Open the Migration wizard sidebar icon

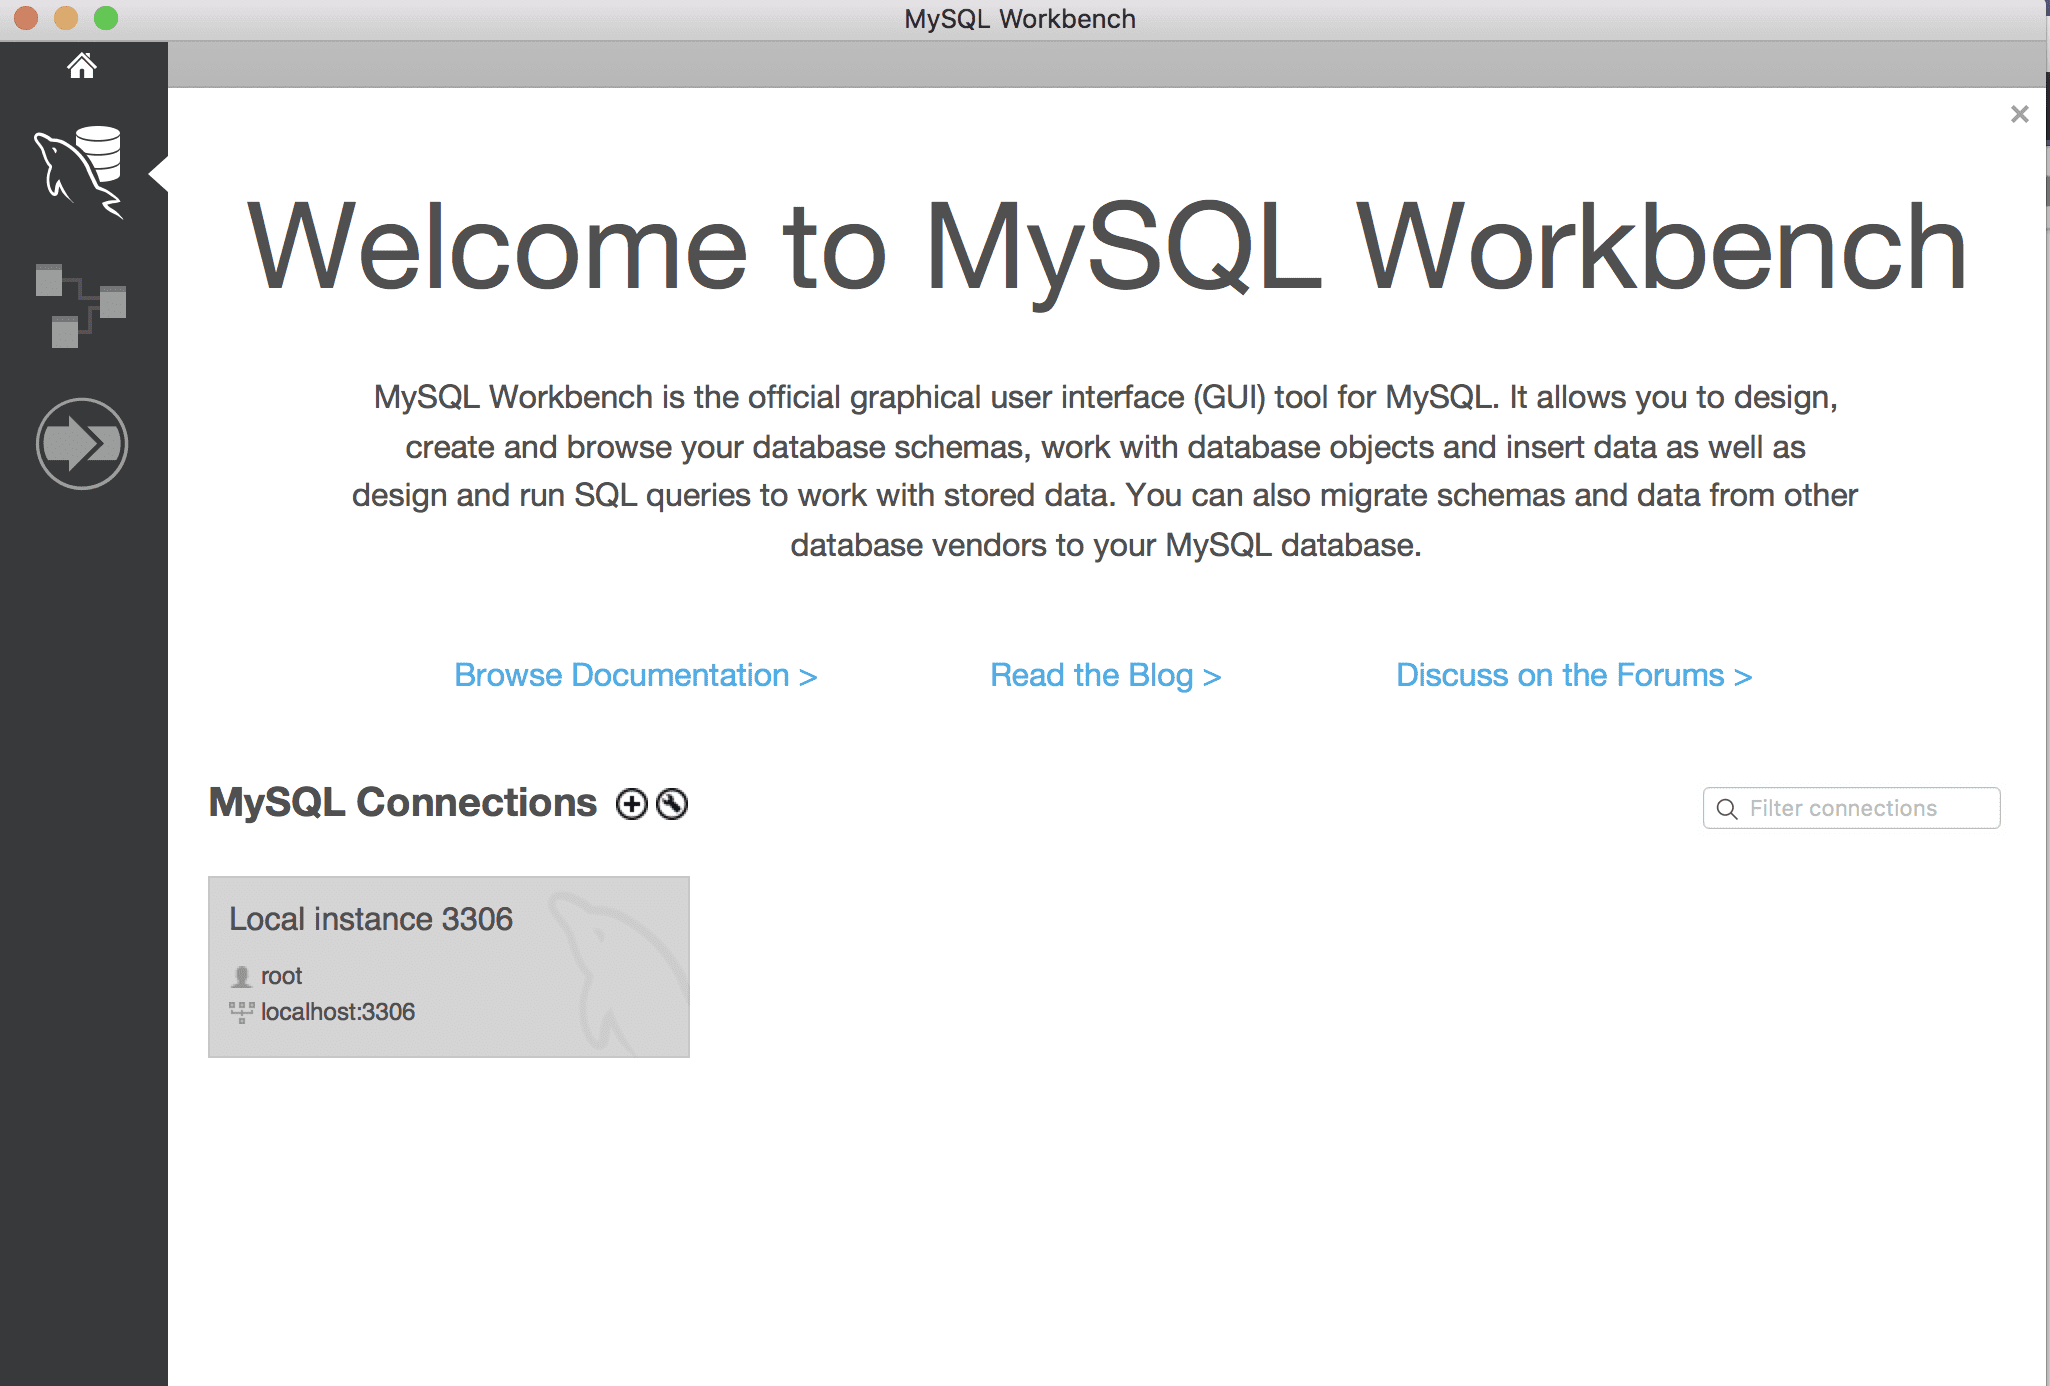coord(81,444)
